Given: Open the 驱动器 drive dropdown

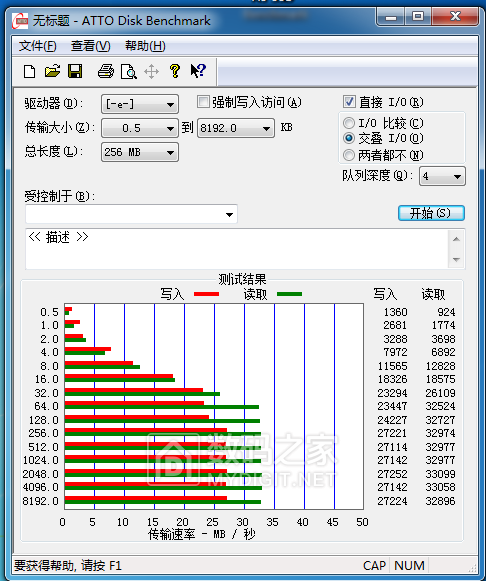Looking at the screenshot, I should pos(140,104).
